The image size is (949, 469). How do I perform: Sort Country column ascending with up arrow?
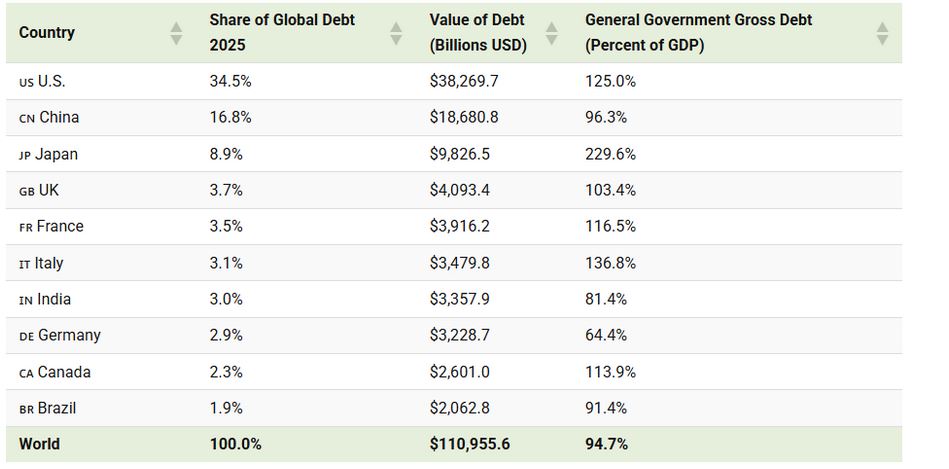coord(176,26)
